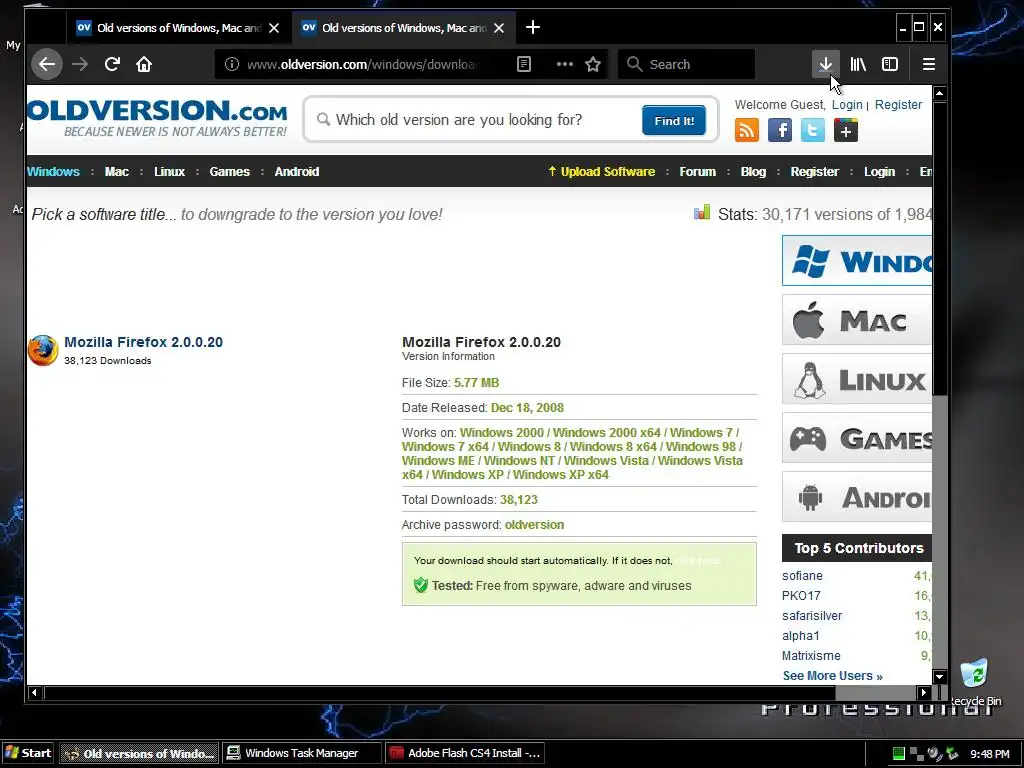Open the Recycle Bin desktop icon
1024x768 pixels.
tap(974, 682)
